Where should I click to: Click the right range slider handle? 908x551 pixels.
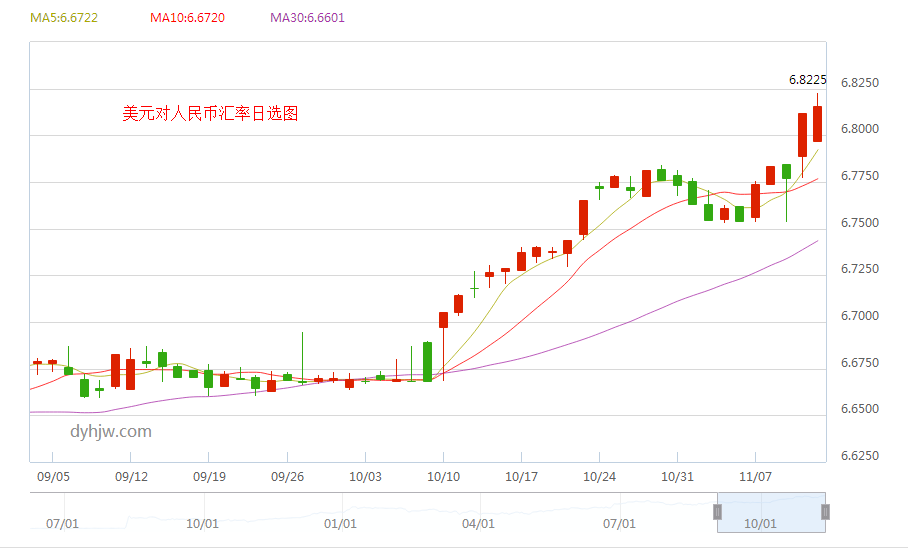pos(825,512)
